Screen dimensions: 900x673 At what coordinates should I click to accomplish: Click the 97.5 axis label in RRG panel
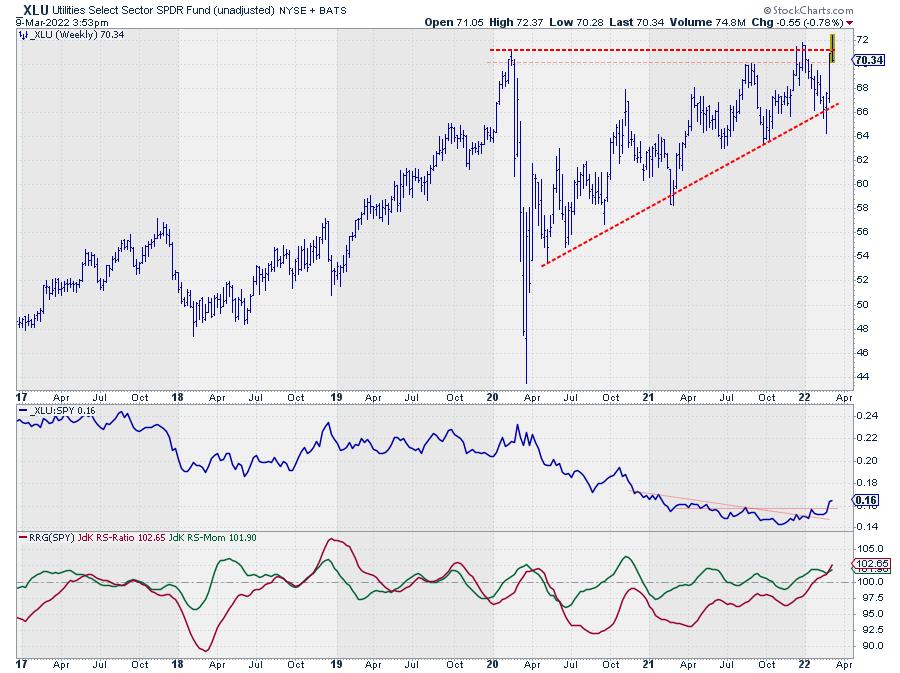(870, 598)
